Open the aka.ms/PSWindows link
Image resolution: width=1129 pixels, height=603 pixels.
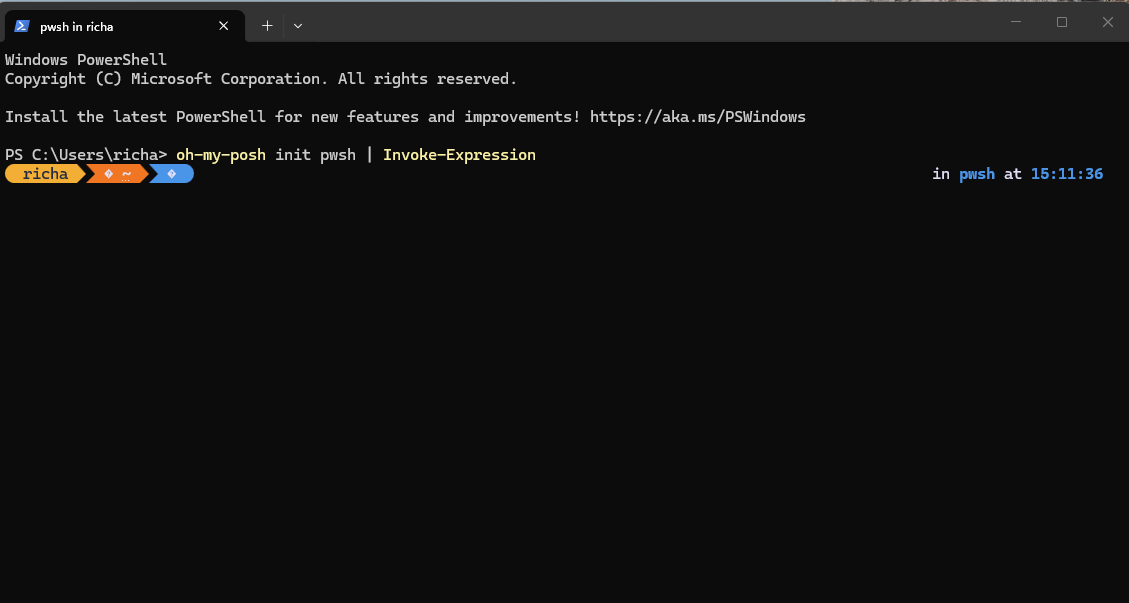click(x=698, y=117)
